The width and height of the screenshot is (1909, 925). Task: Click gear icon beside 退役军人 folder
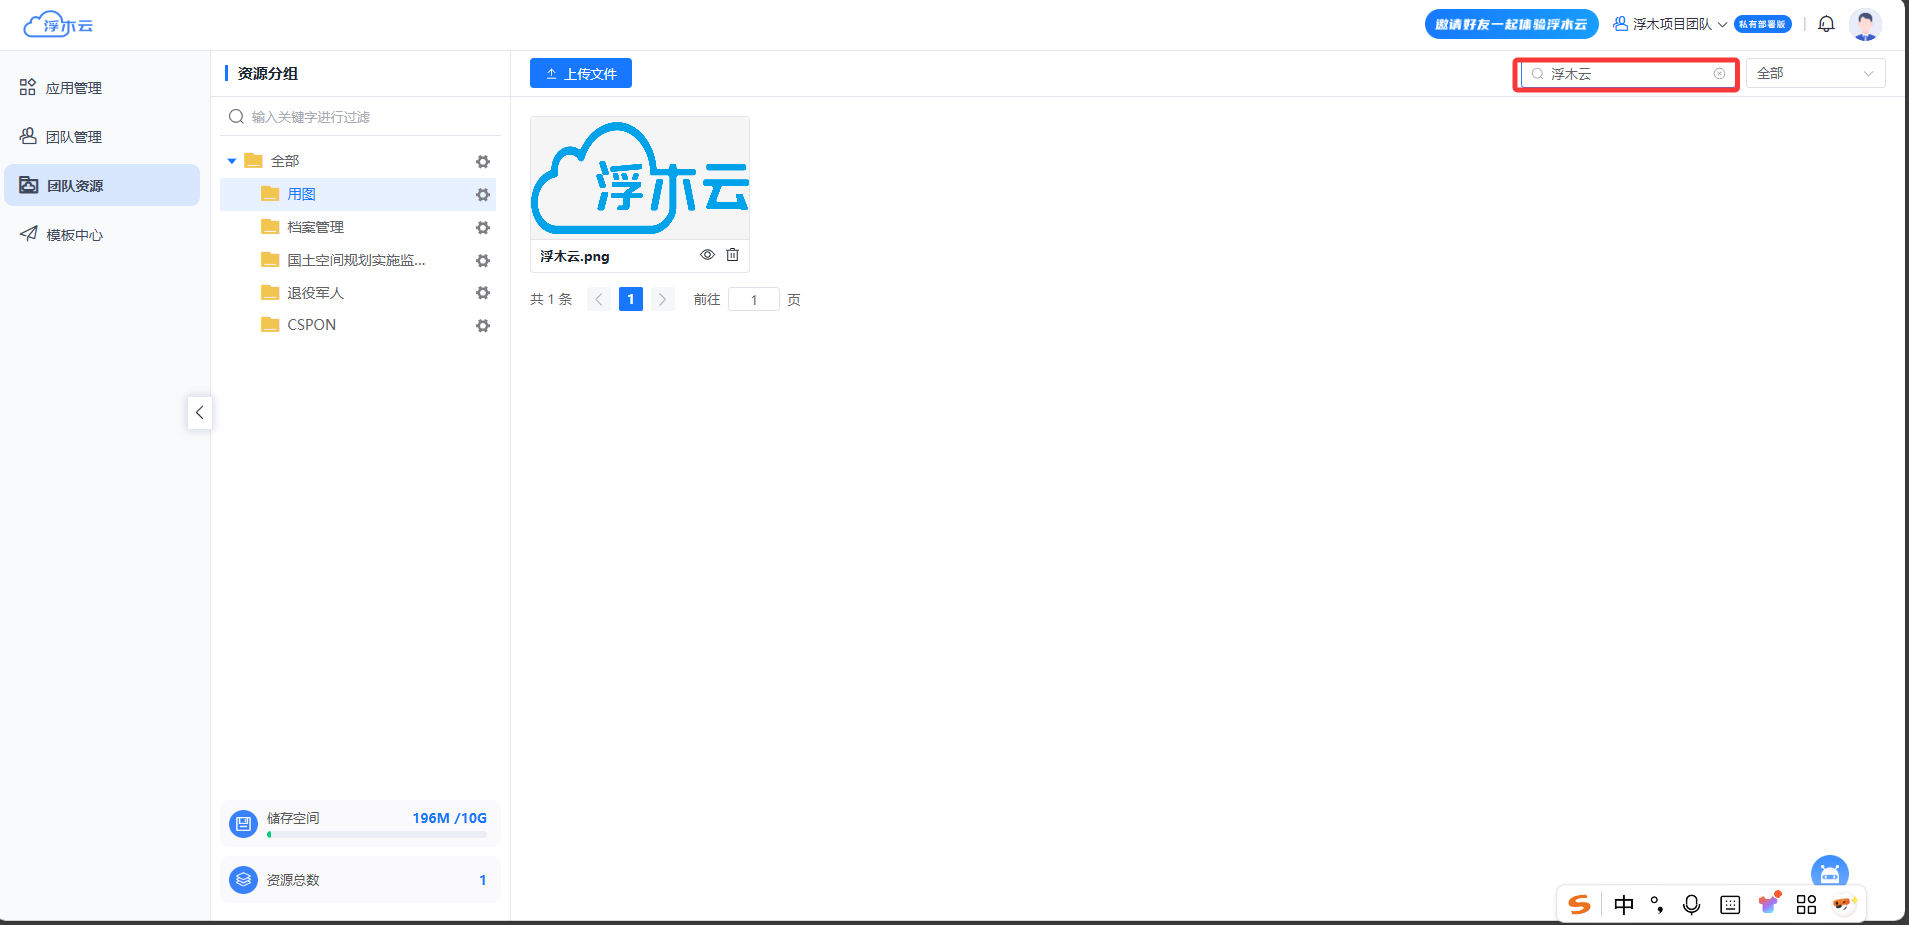click(483, 293)
